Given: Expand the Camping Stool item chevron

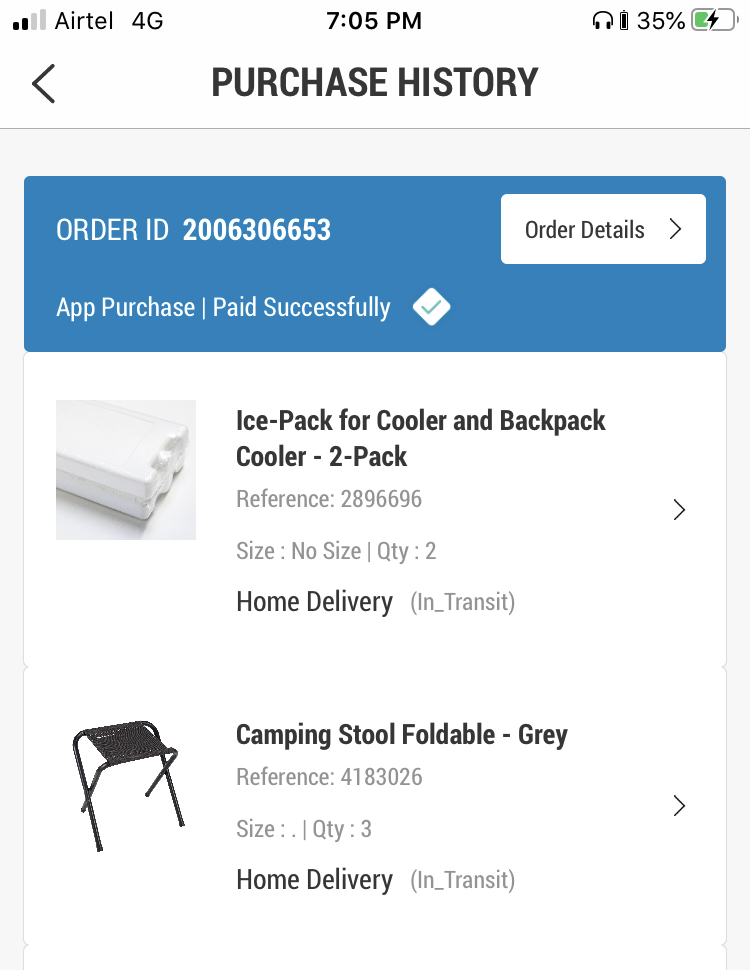Looking at the screenshot, I should pyautogui.click(x=679, y=805).
